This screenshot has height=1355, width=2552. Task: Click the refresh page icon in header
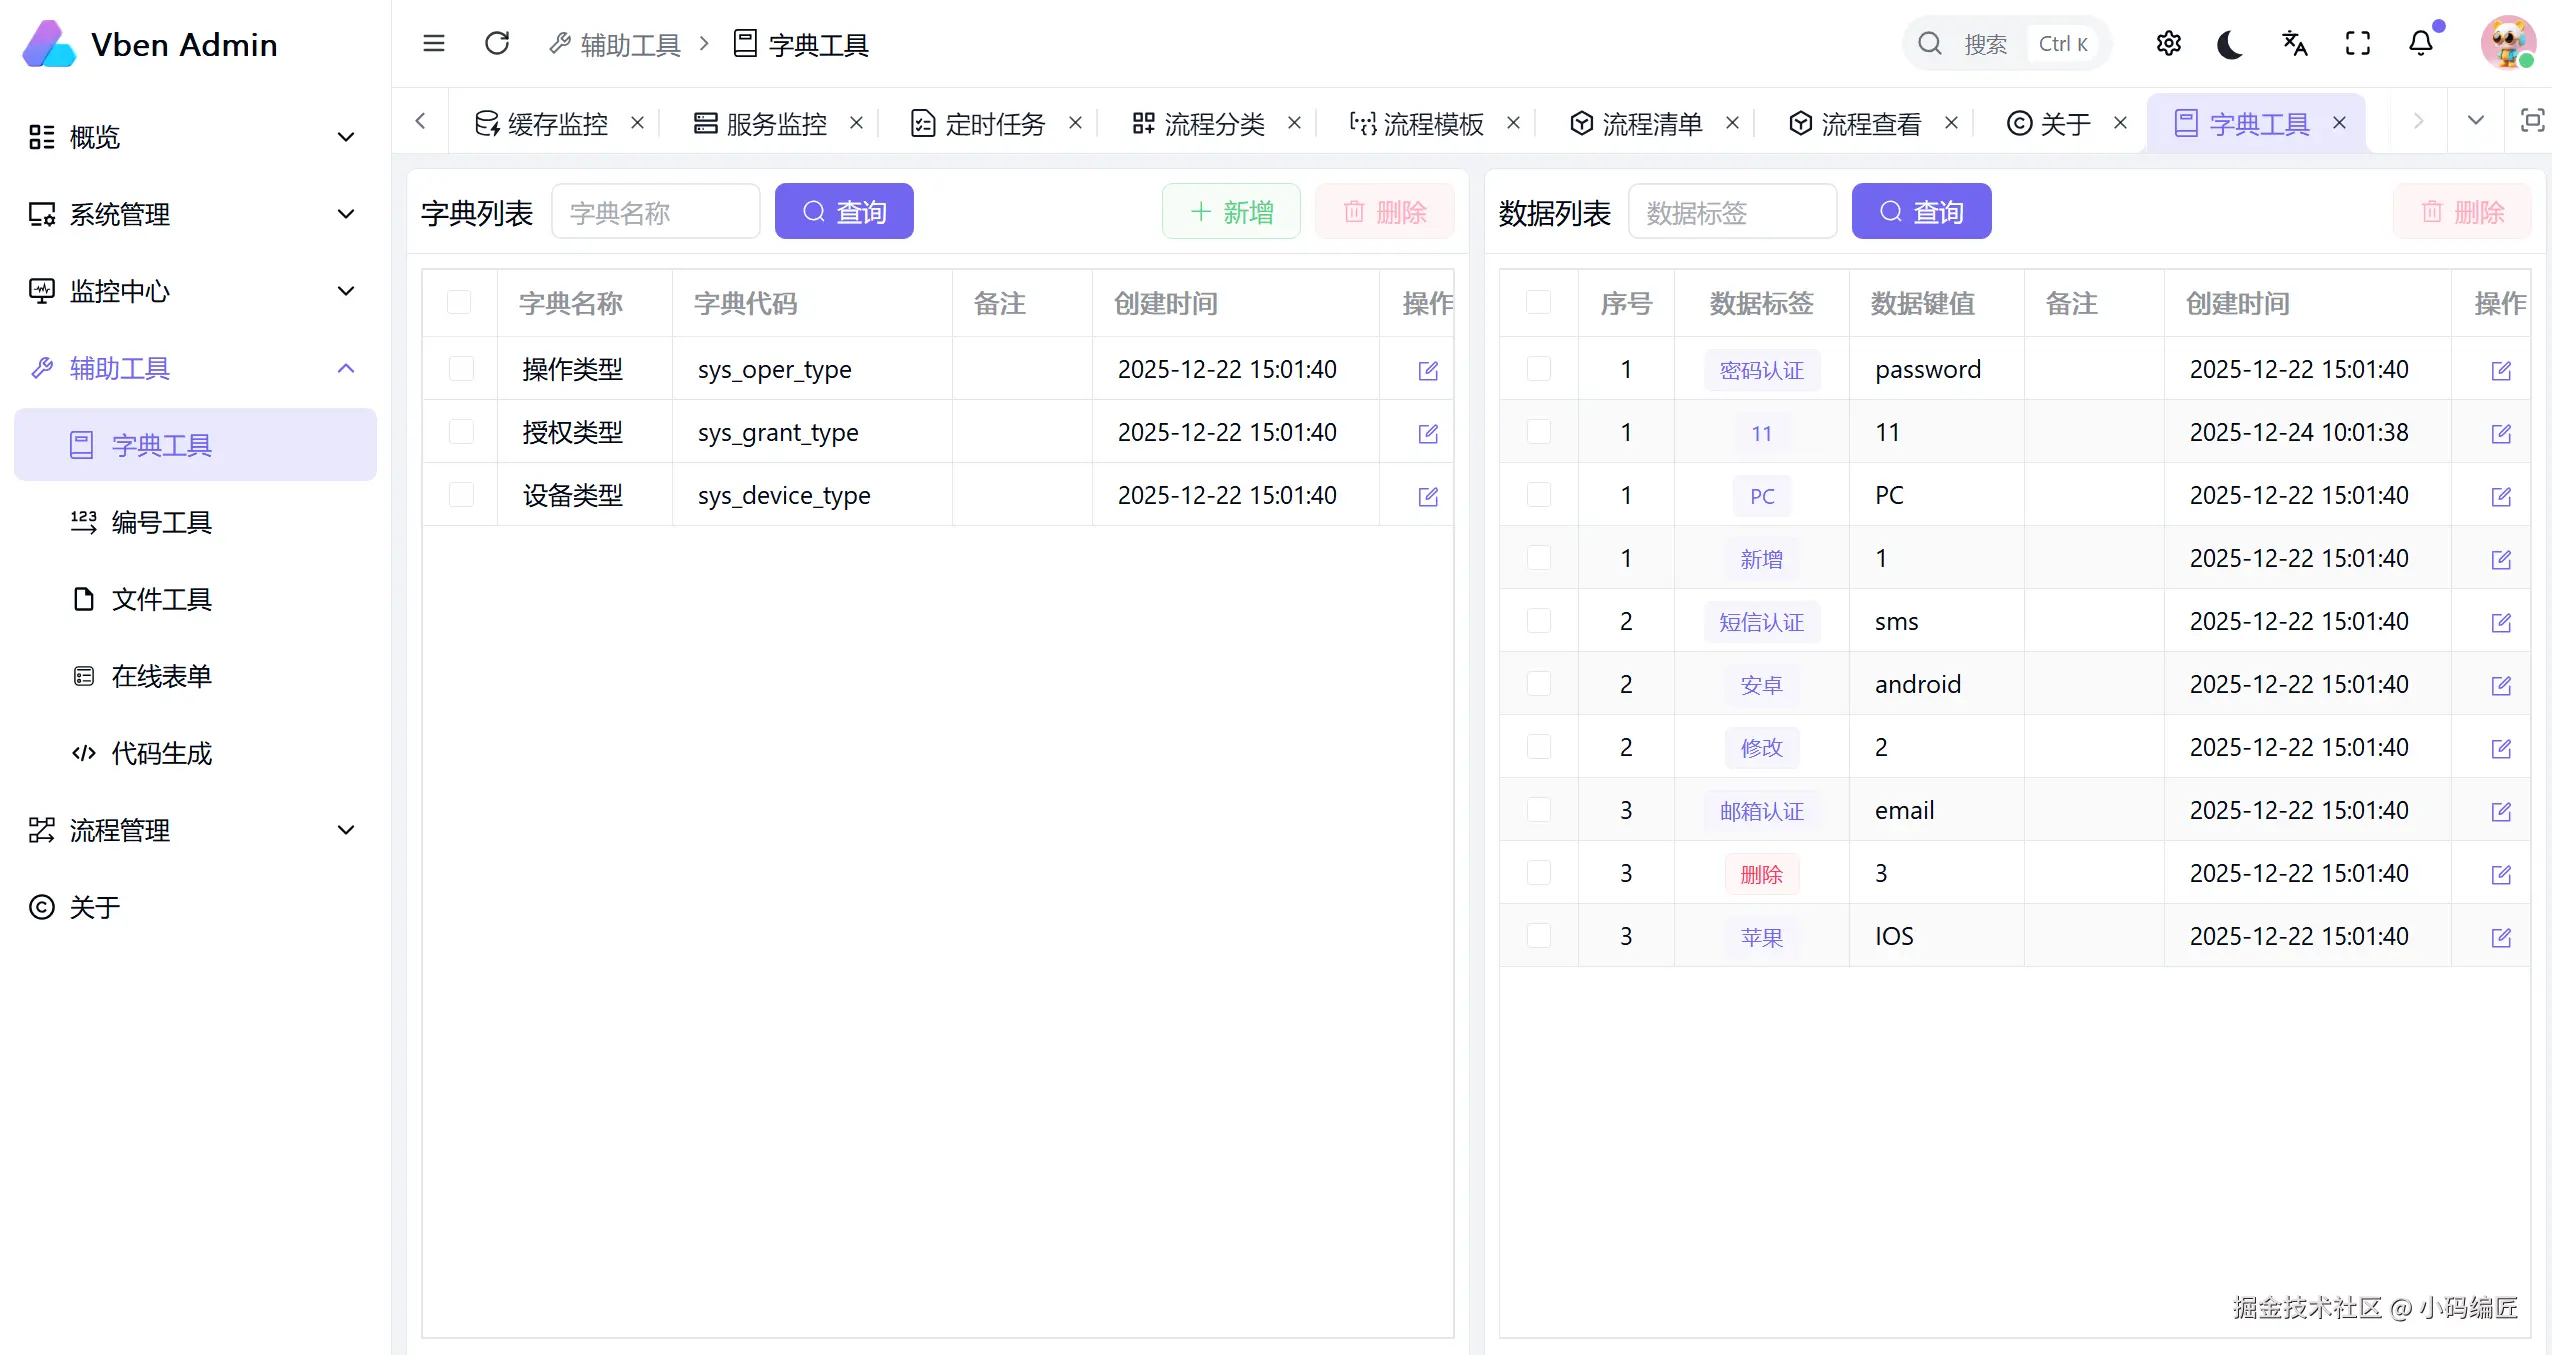click(x=497, y=44)
